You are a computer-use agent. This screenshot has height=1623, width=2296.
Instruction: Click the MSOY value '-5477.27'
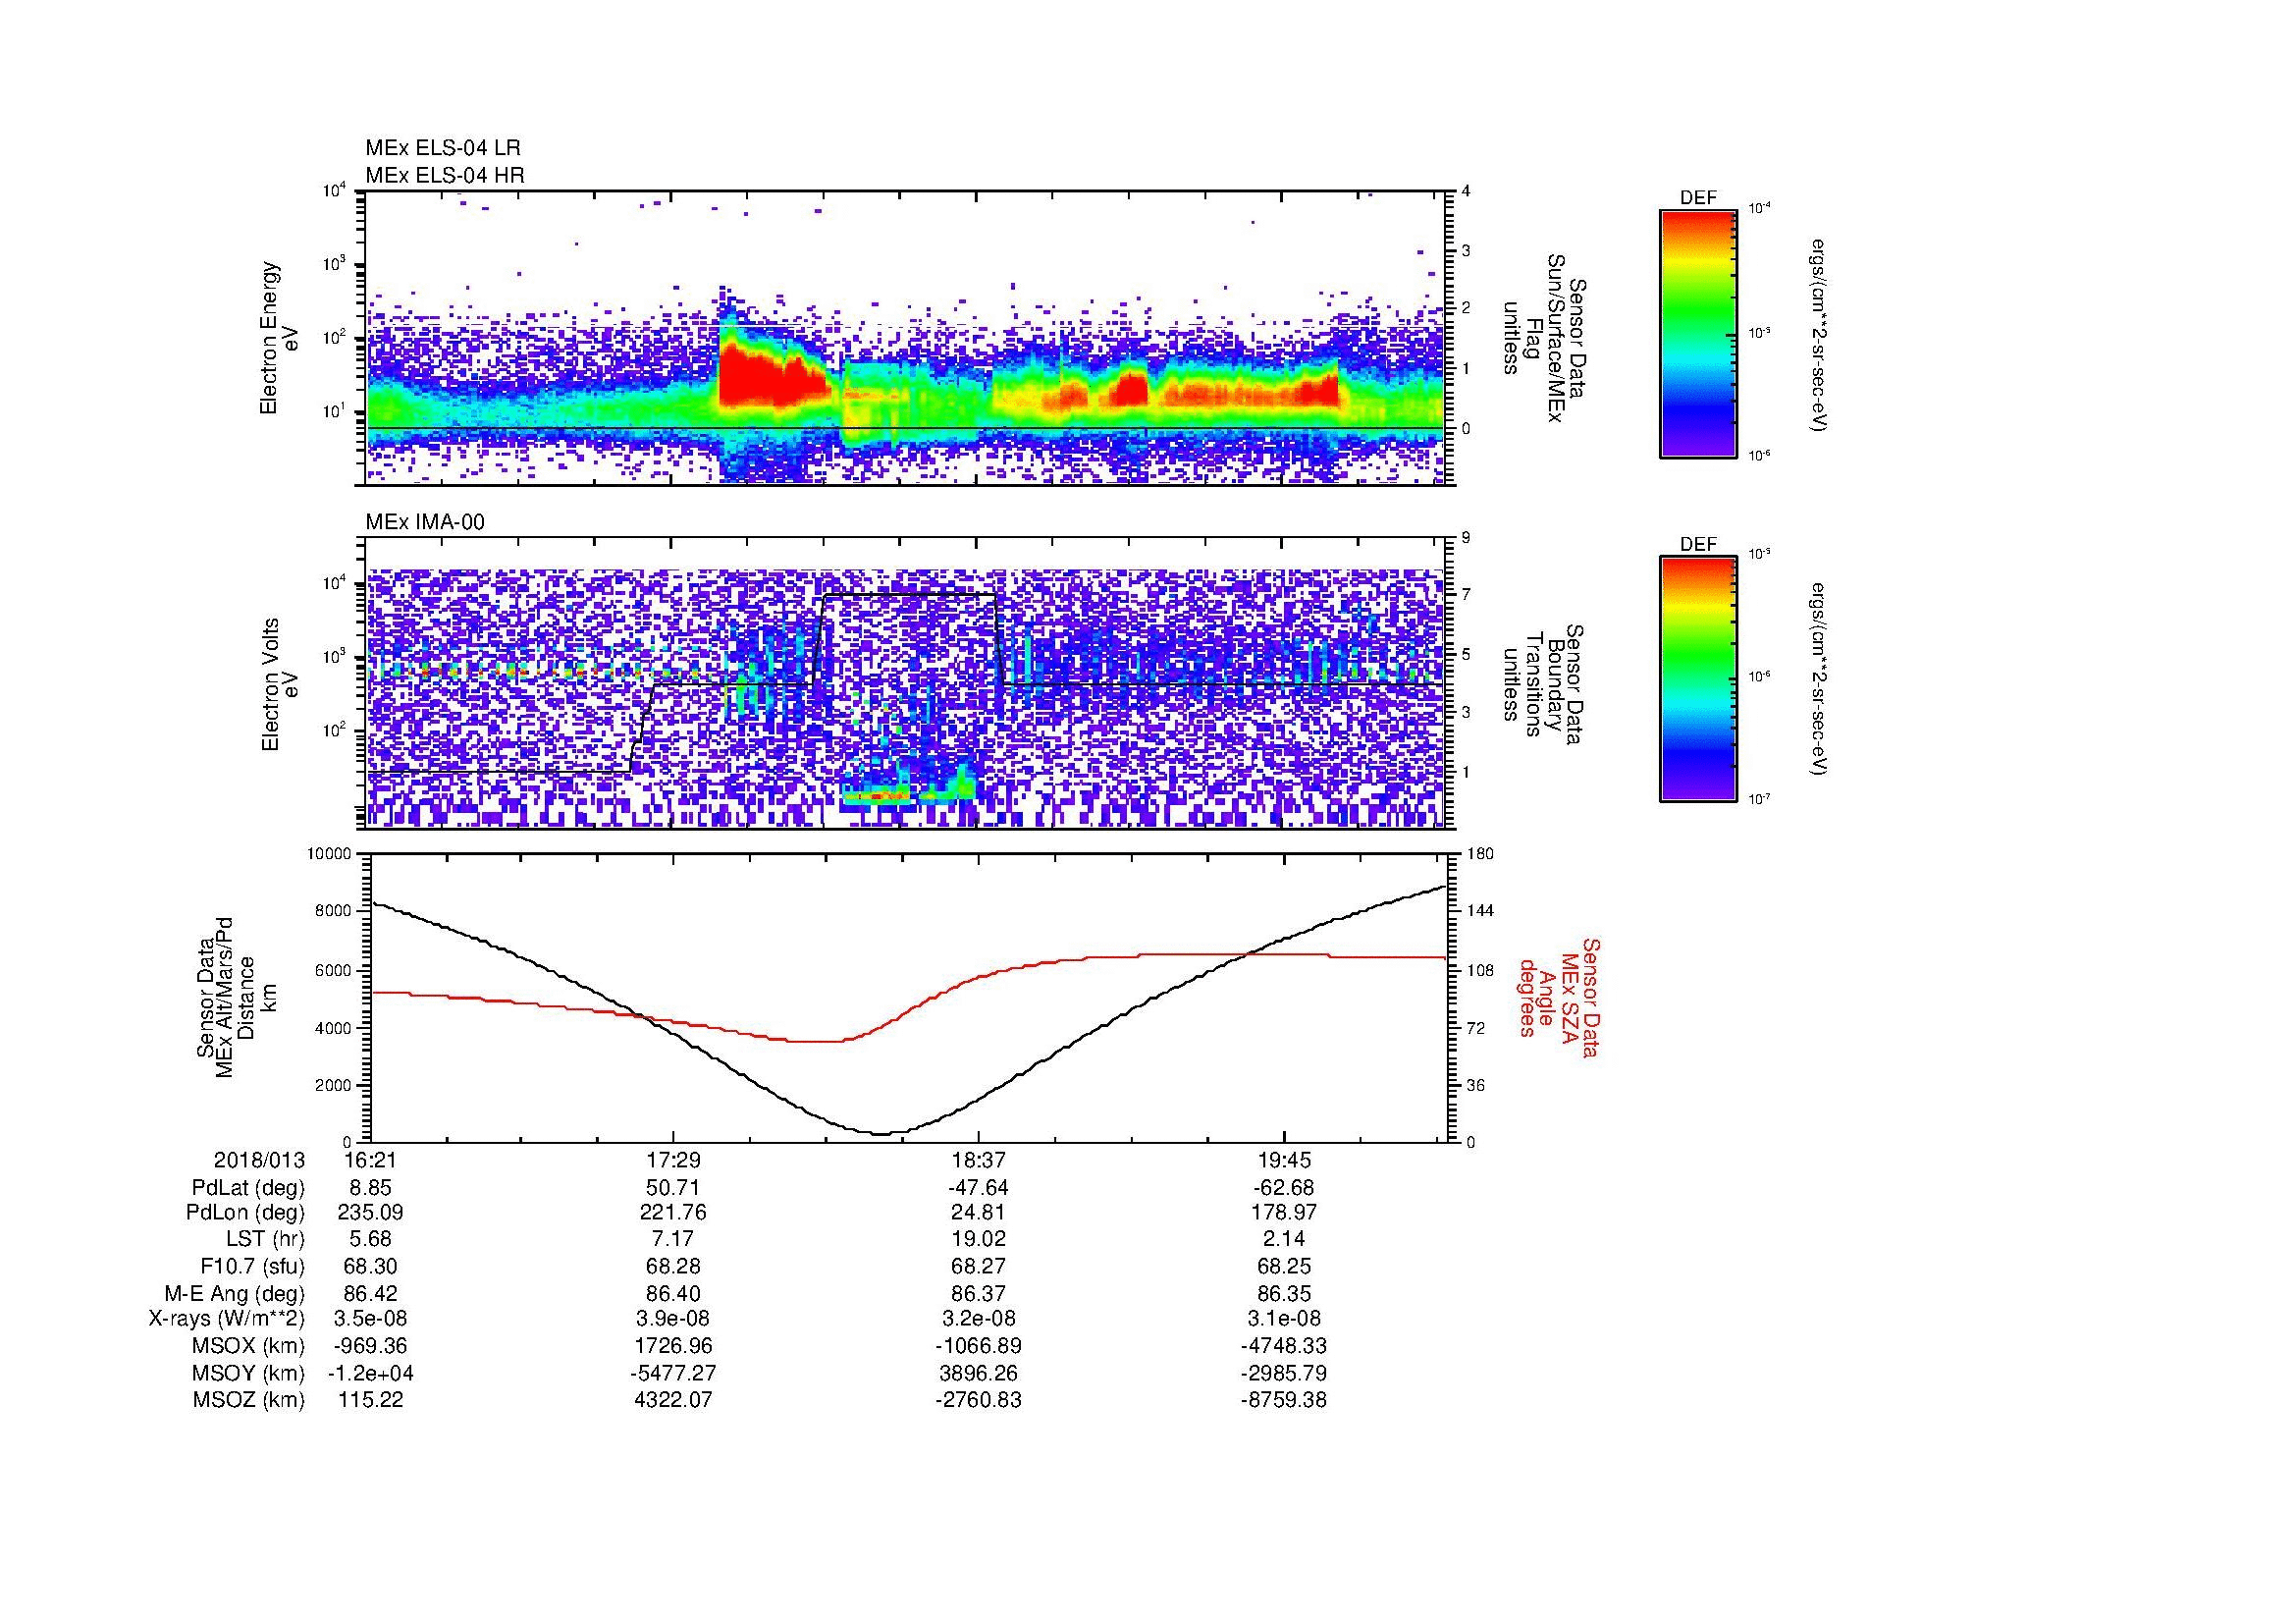tap(673, 1373)
